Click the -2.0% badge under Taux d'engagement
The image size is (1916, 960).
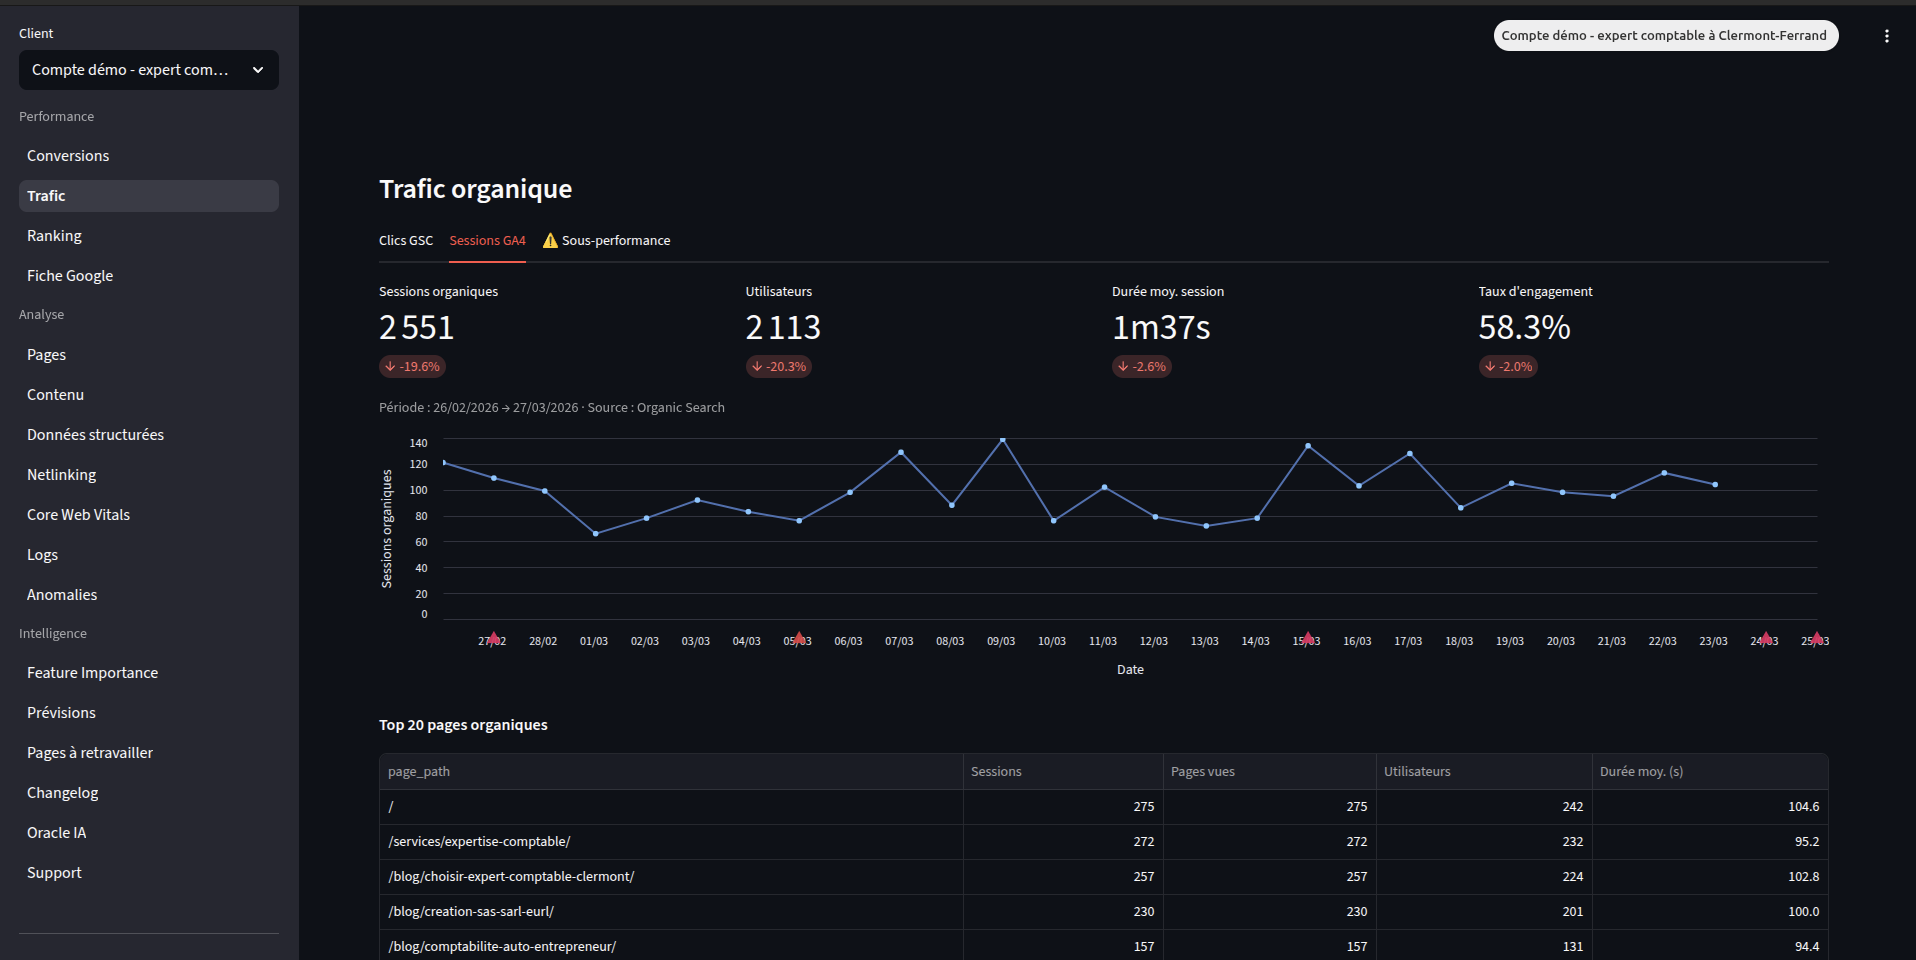1508,366
